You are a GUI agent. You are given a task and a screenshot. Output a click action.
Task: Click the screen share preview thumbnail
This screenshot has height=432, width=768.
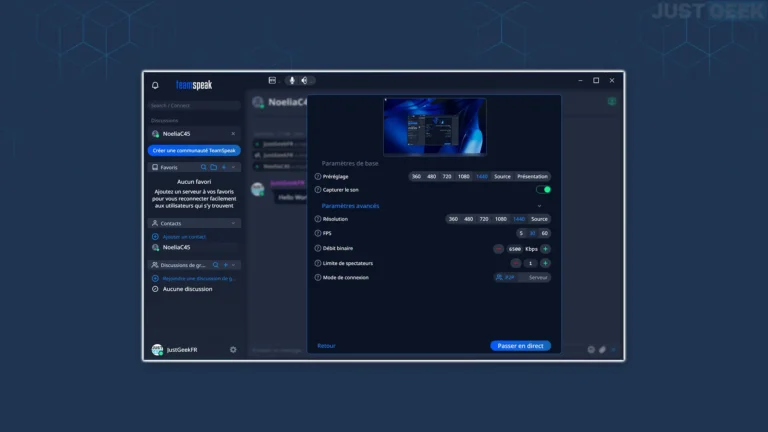point(434,126)
